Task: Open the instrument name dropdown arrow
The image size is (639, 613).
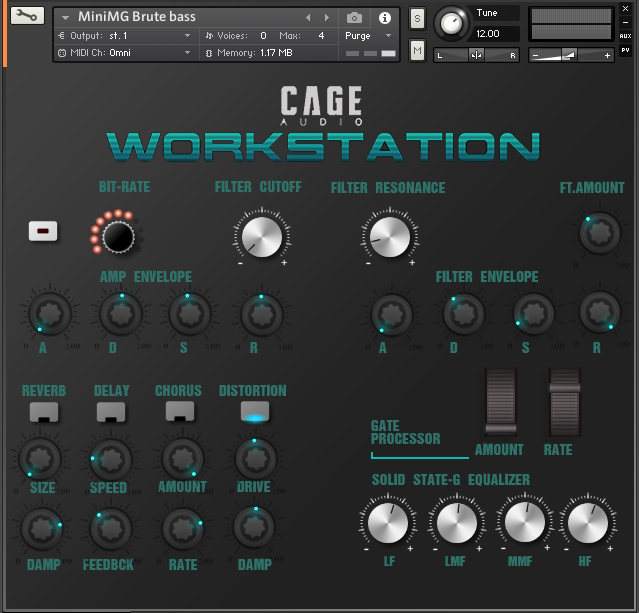Action: 65,18
